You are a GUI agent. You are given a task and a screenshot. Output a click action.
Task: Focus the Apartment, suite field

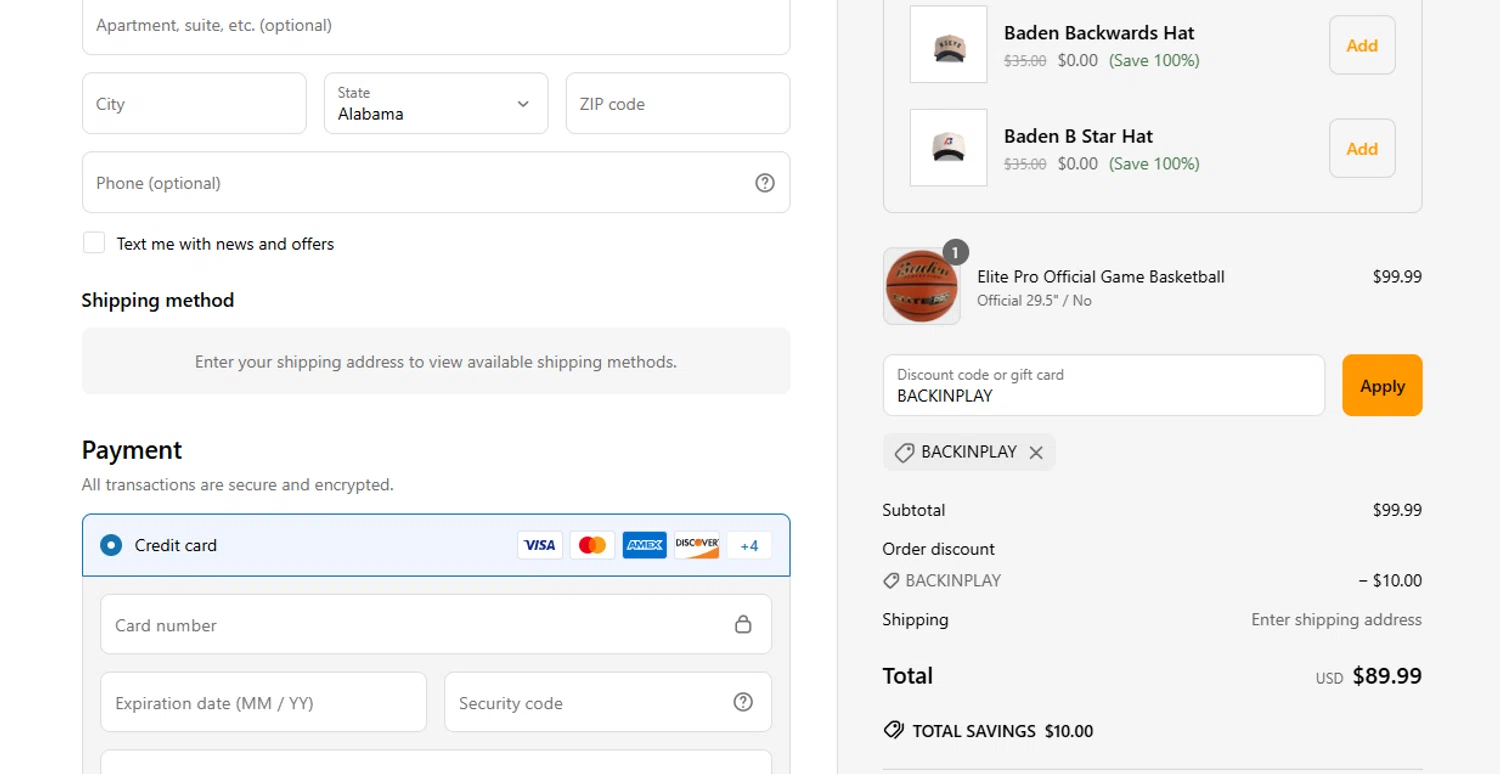(x=436, y=25)
